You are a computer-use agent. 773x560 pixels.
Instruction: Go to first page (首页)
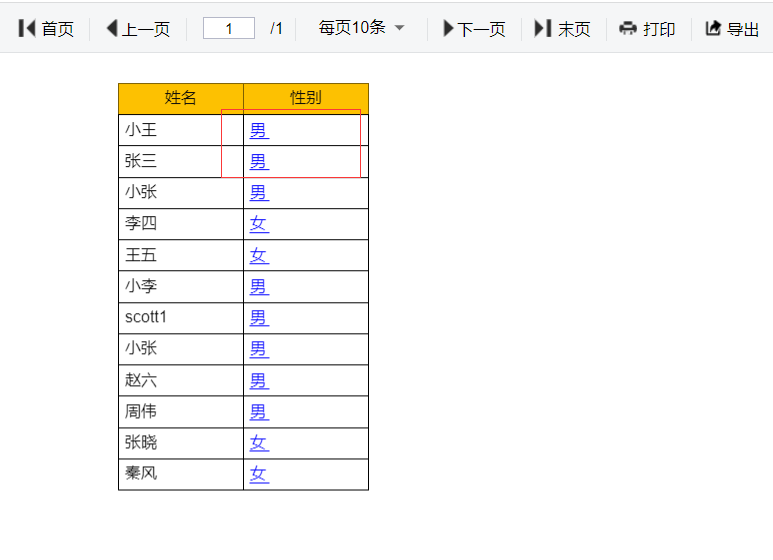[46, 29]
